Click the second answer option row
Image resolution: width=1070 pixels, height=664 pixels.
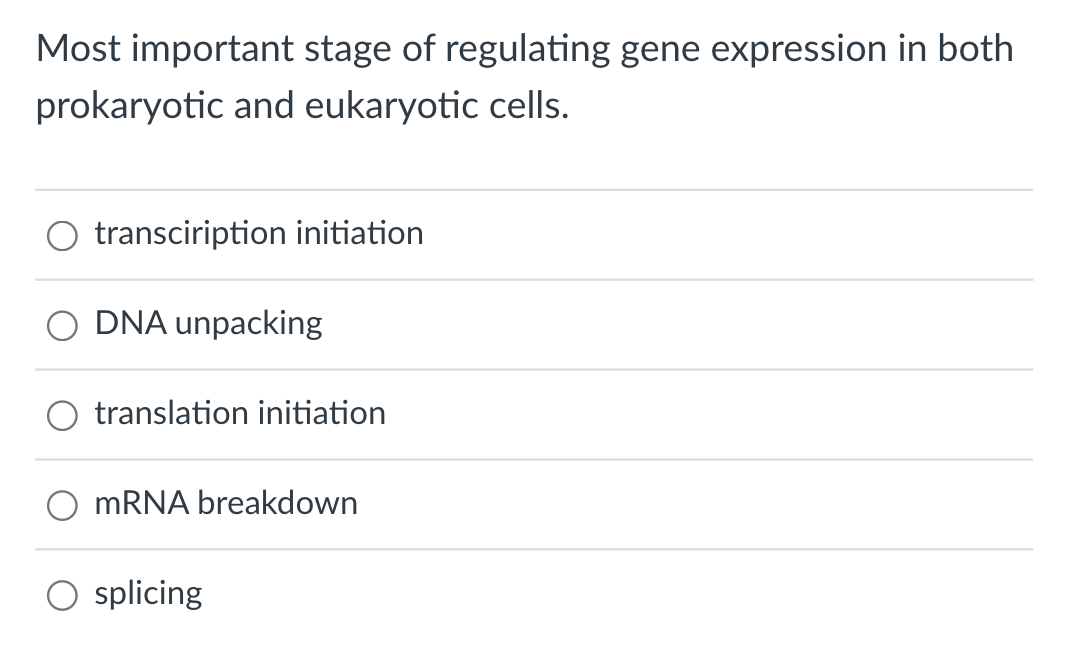click(x=535, y=324)
